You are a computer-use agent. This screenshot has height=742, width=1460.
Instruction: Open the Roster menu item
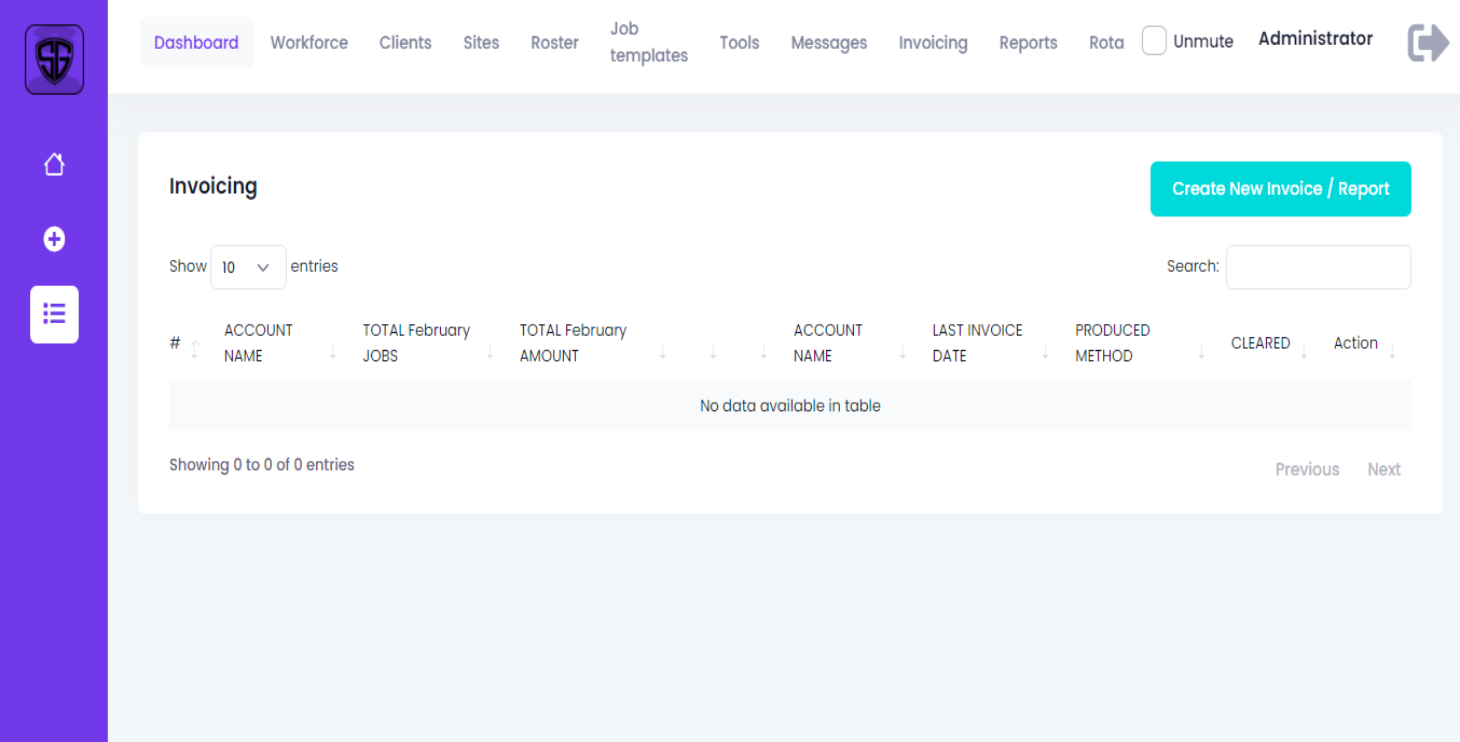click(555, 43)
